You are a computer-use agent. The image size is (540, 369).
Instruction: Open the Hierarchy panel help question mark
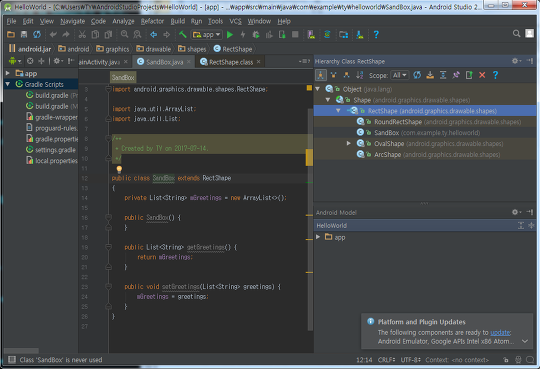pos(495,75)
